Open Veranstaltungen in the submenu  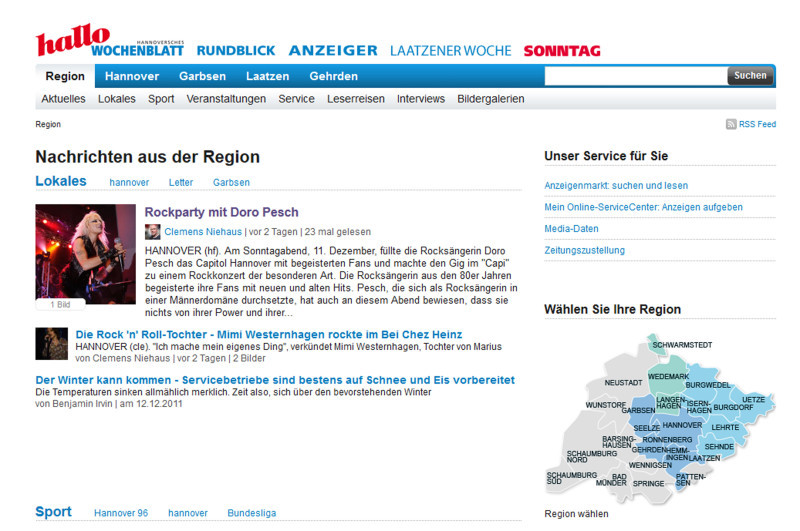point(226,99)
